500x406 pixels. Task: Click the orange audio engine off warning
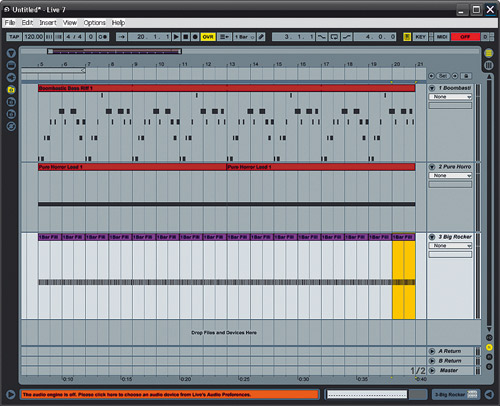click(x=170, y=395)
